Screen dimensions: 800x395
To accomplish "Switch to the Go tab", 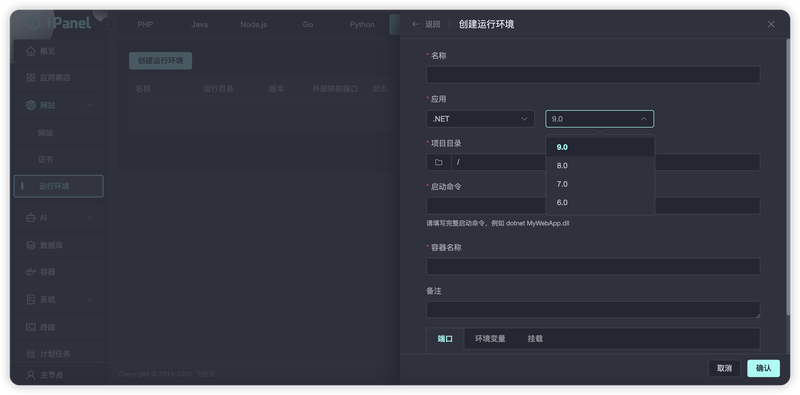I will (308, 24).
